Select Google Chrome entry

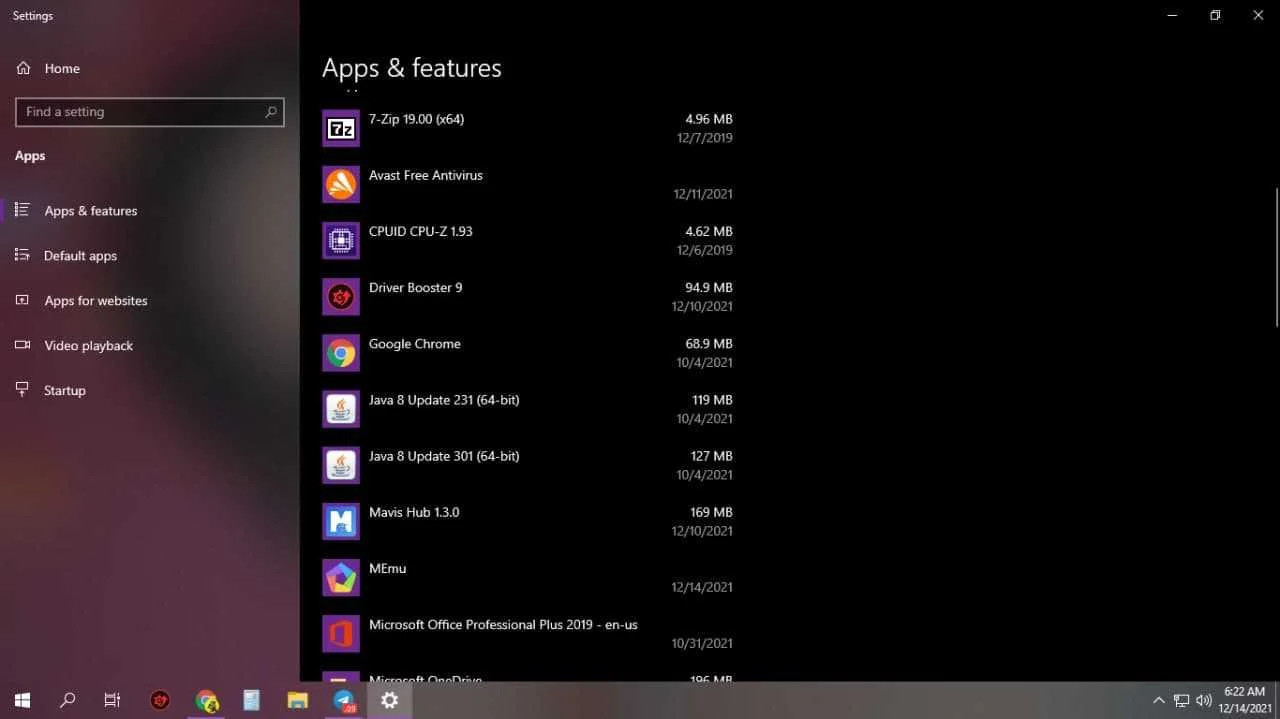(527, 352)
